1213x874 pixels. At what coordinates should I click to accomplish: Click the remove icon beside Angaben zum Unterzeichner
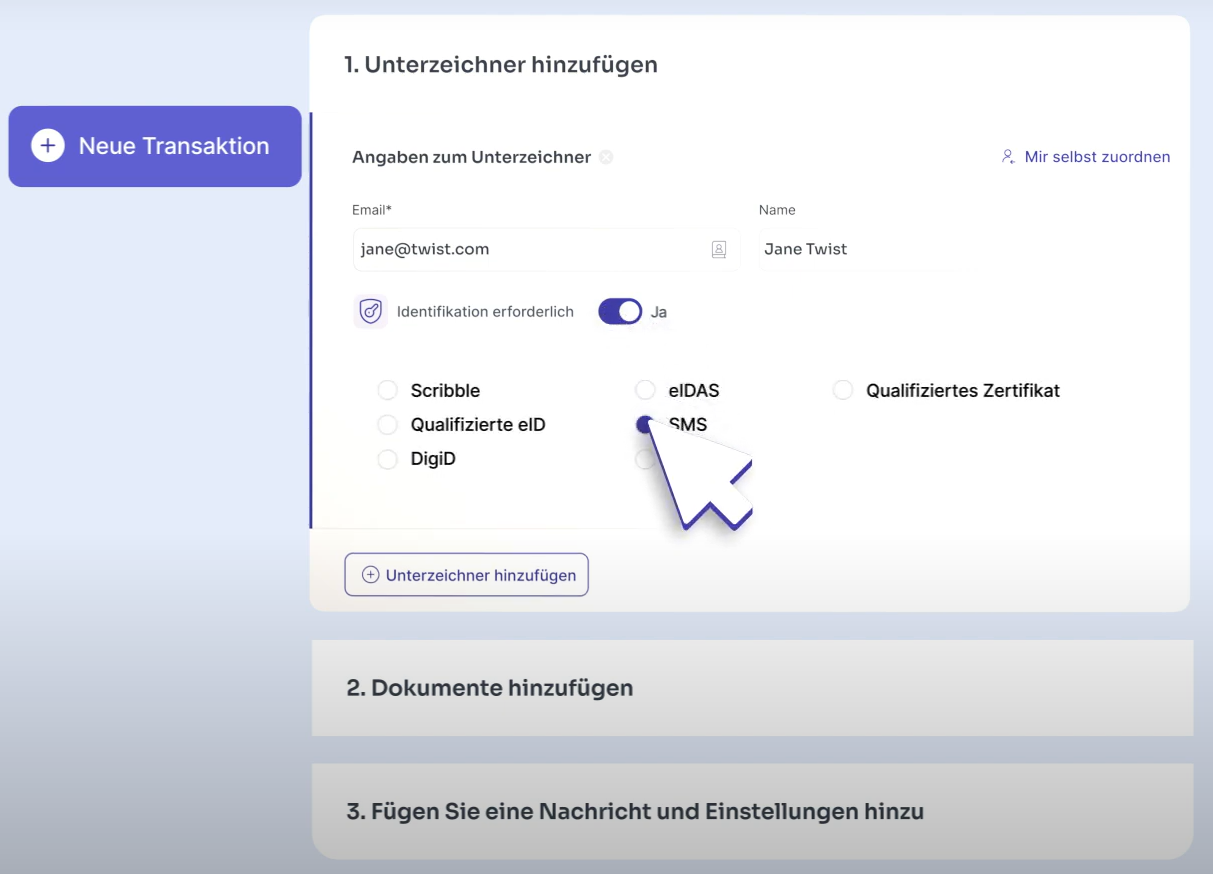pos(606,157)
